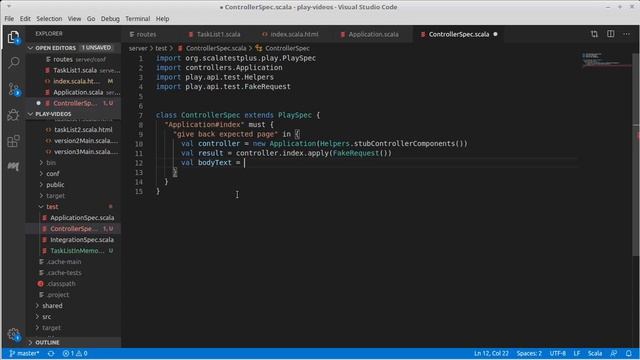Open the Extensions view icon
640x360 pixels.
[13, 141]
